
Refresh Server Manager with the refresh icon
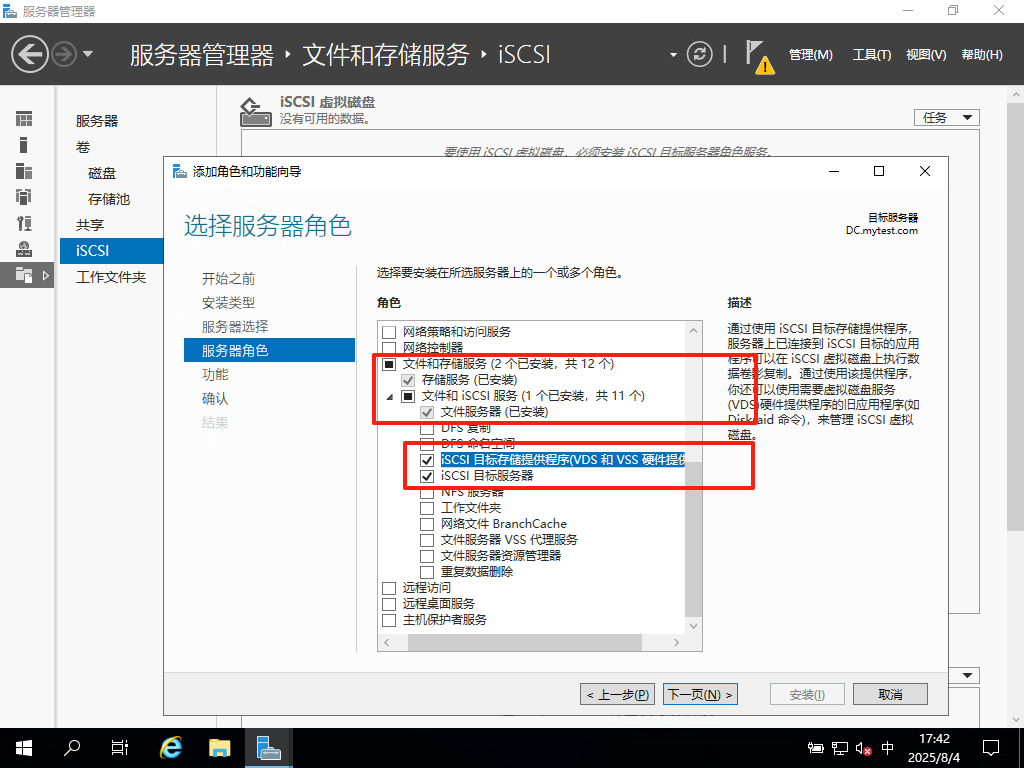[x=699, y=54]
